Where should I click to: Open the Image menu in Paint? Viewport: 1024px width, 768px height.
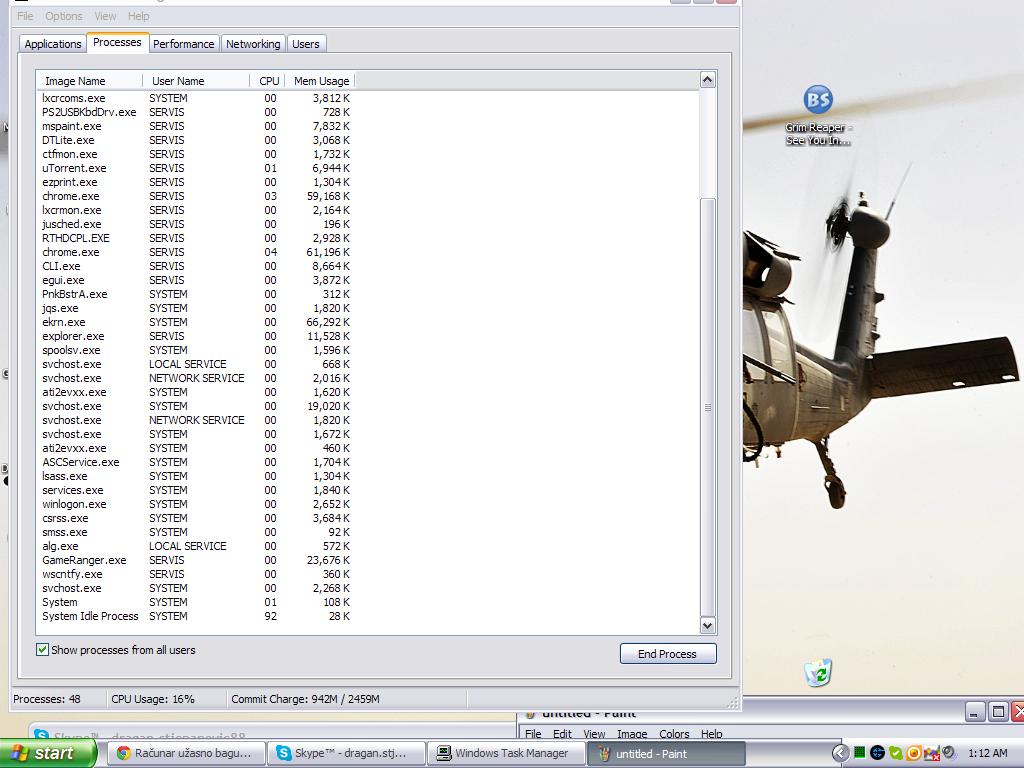point(632,734)
